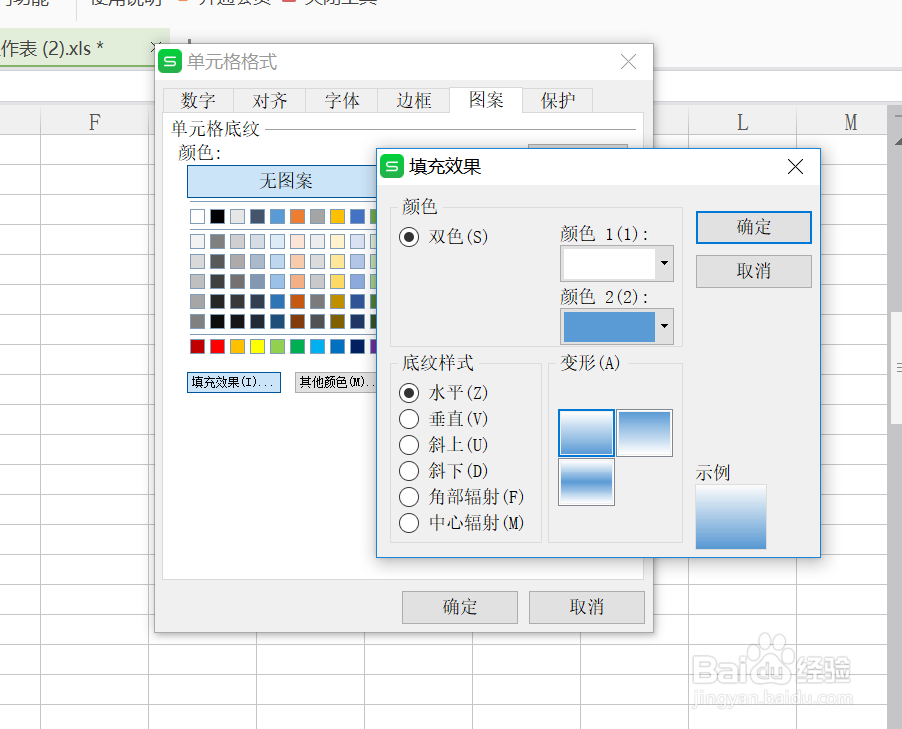Switch to the 保护 tab
Viewport: 902px width, 729px height.
556,100
